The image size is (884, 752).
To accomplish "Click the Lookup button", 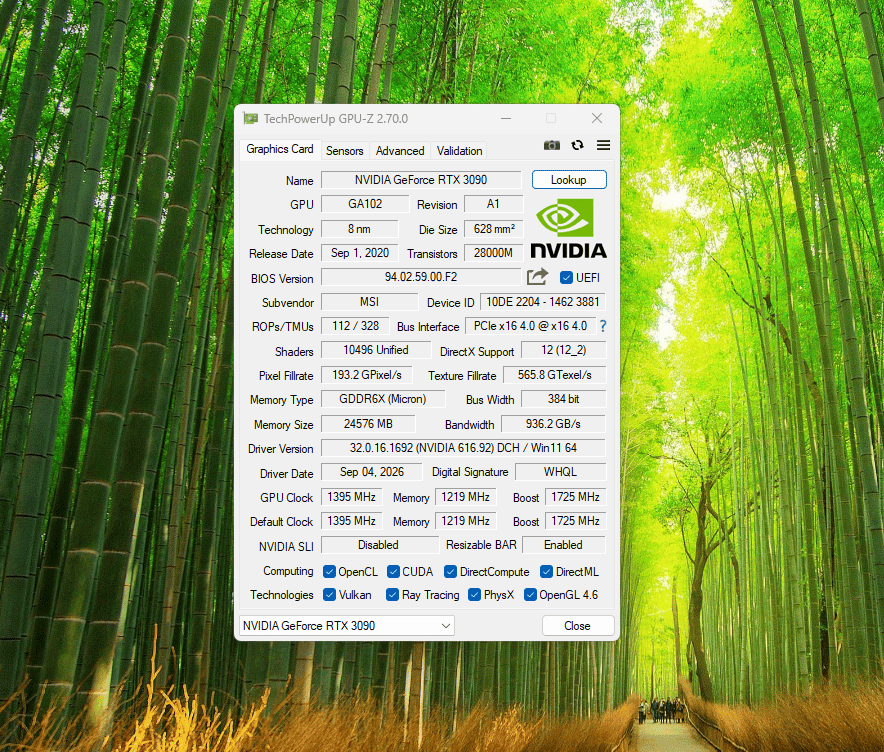I will pyautogui.click(x=569, y=180).
